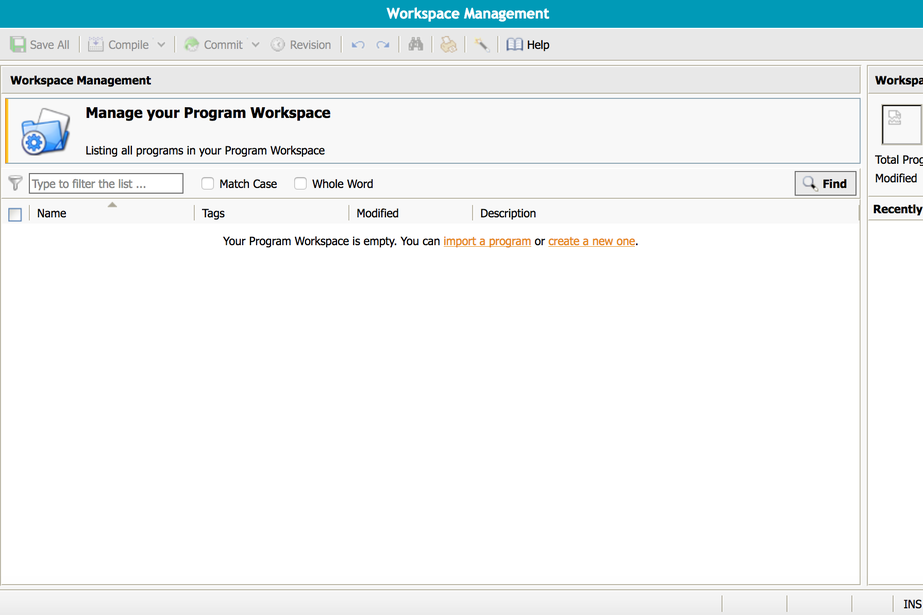Click the Save All toolbar icon
This screenshot has height=615, width=923.
[18, 45]
